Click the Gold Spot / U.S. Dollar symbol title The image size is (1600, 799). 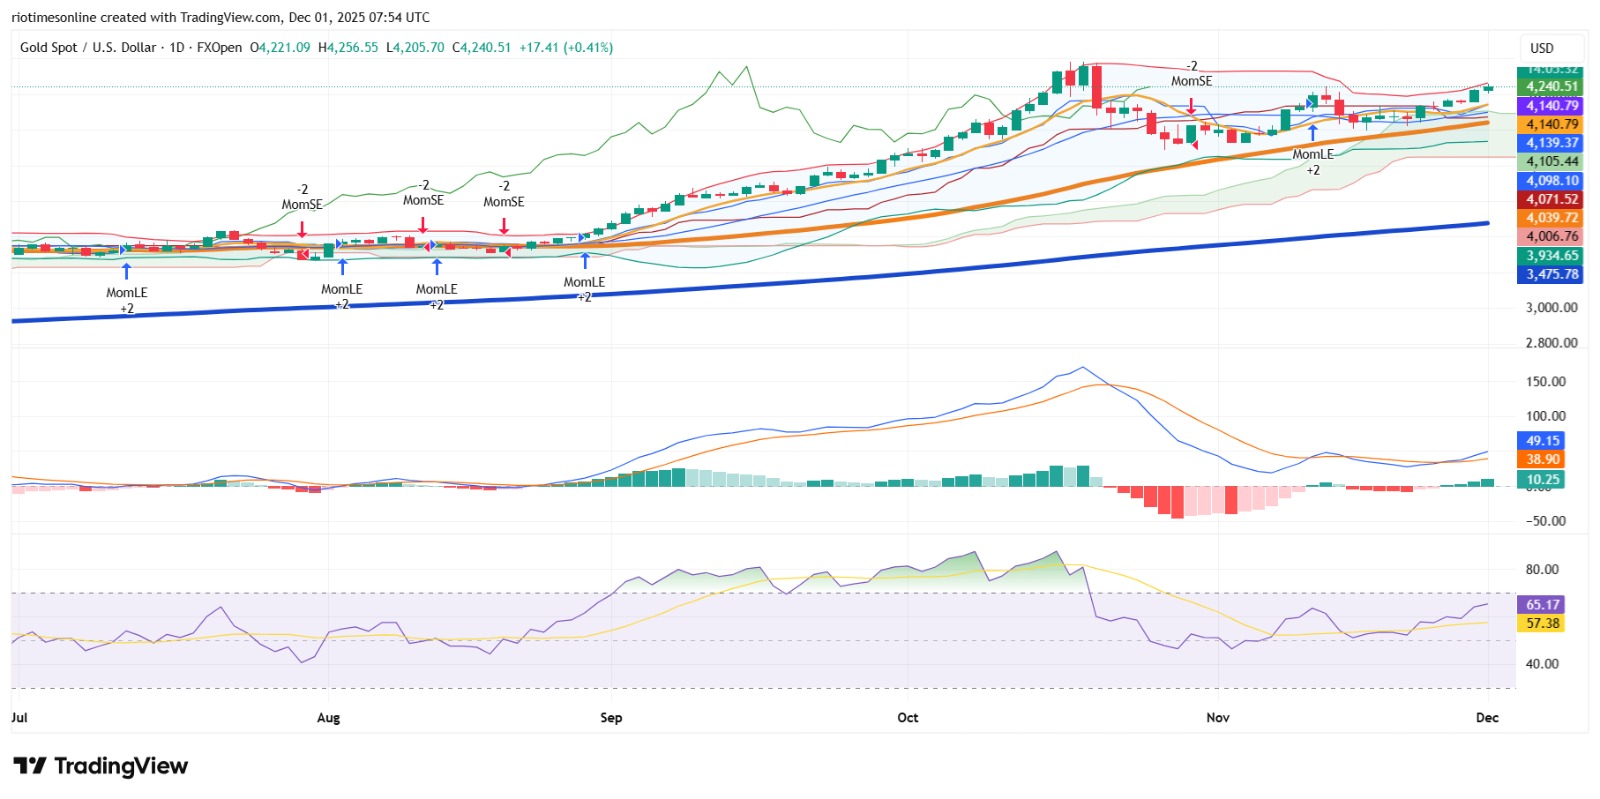(88, 47)
